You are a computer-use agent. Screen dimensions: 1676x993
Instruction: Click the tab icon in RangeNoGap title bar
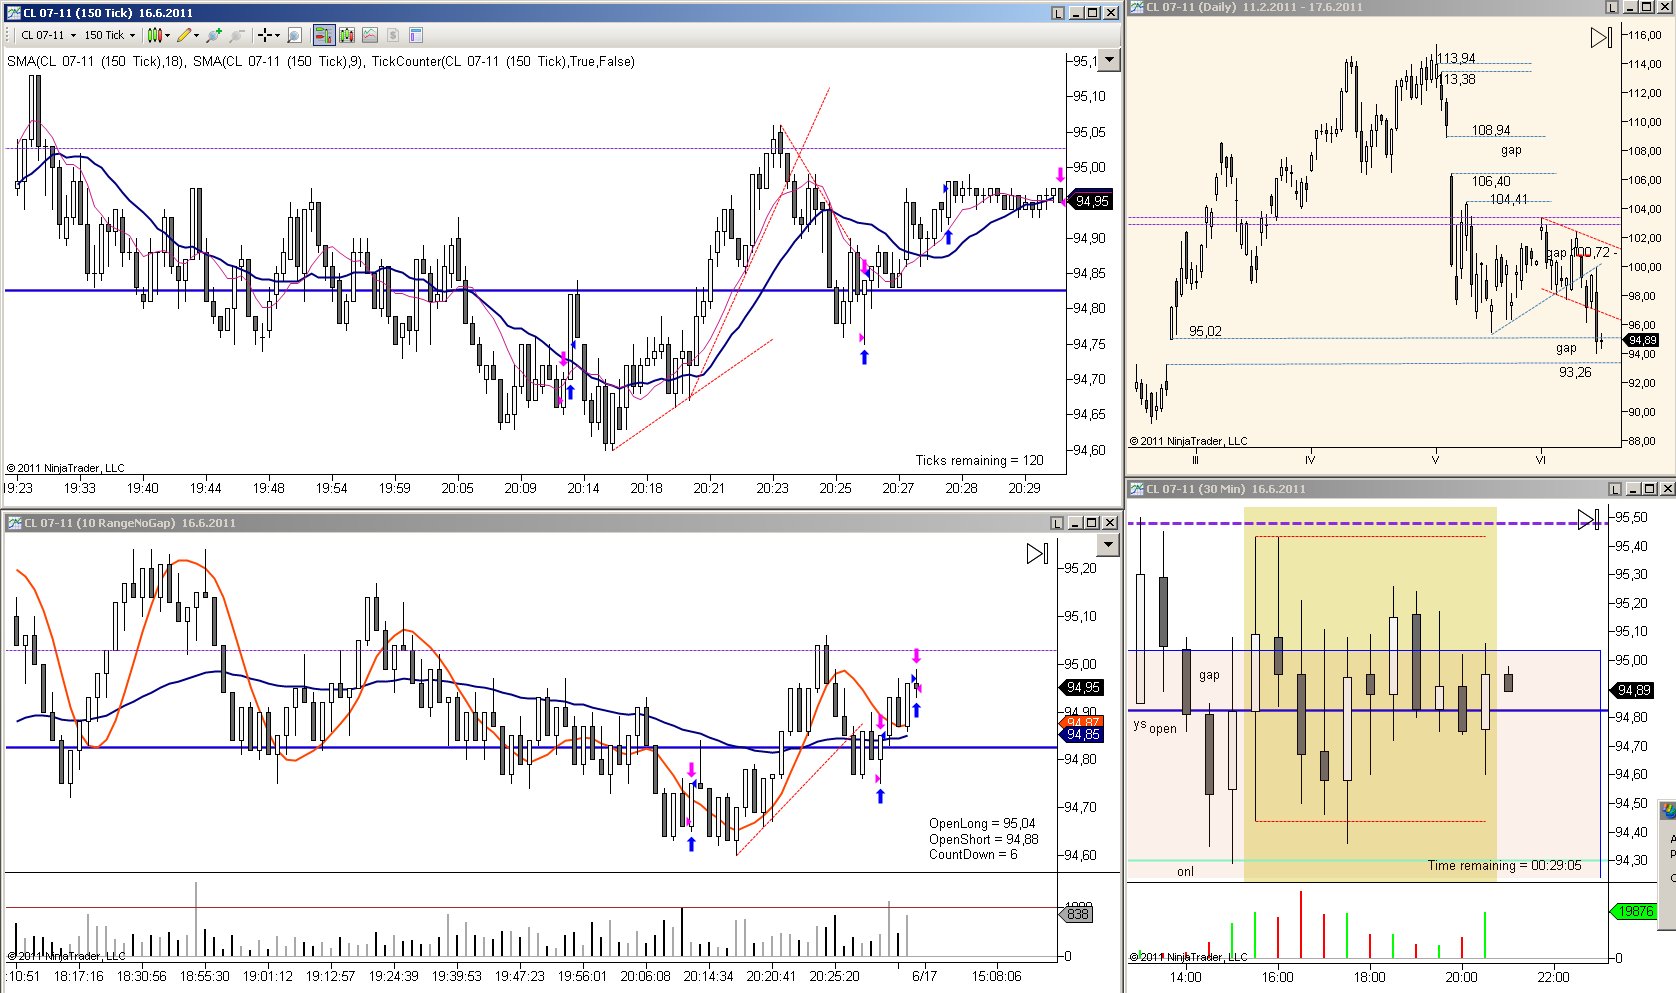(x=1058, y=523)
